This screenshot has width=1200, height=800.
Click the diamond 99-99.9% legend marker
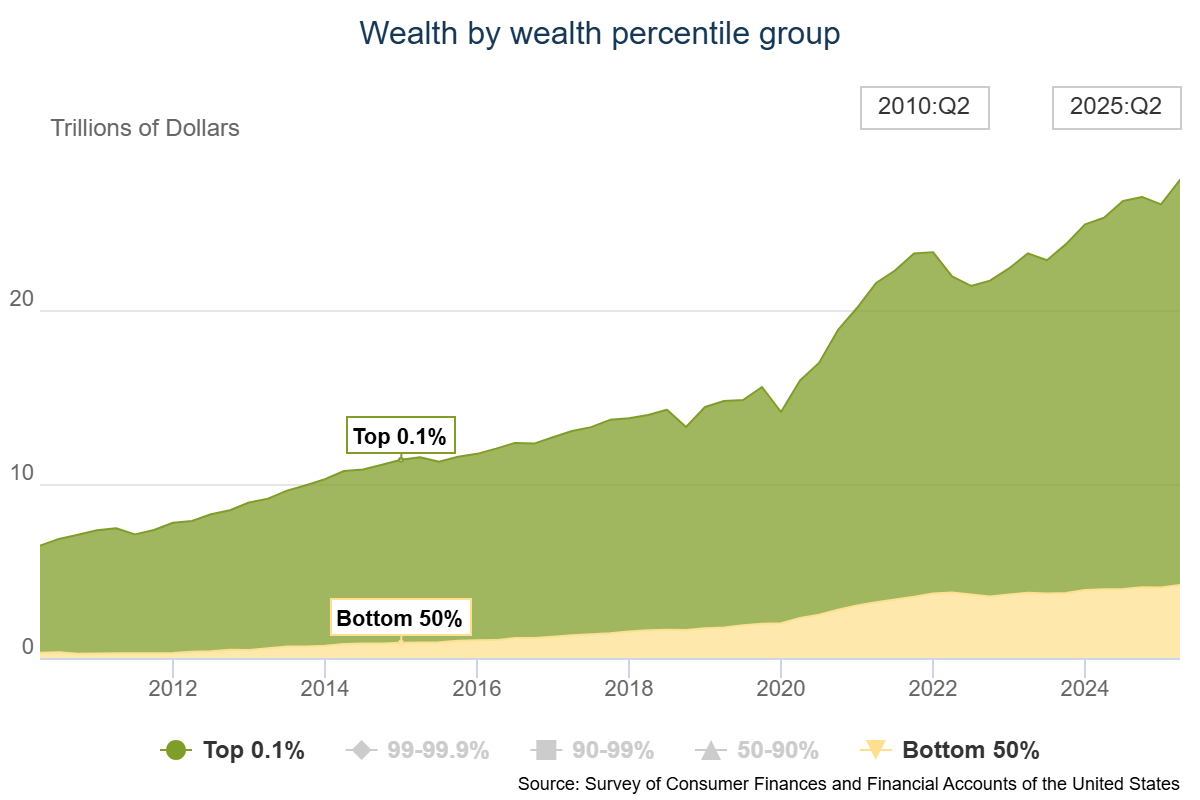(363, 750)
